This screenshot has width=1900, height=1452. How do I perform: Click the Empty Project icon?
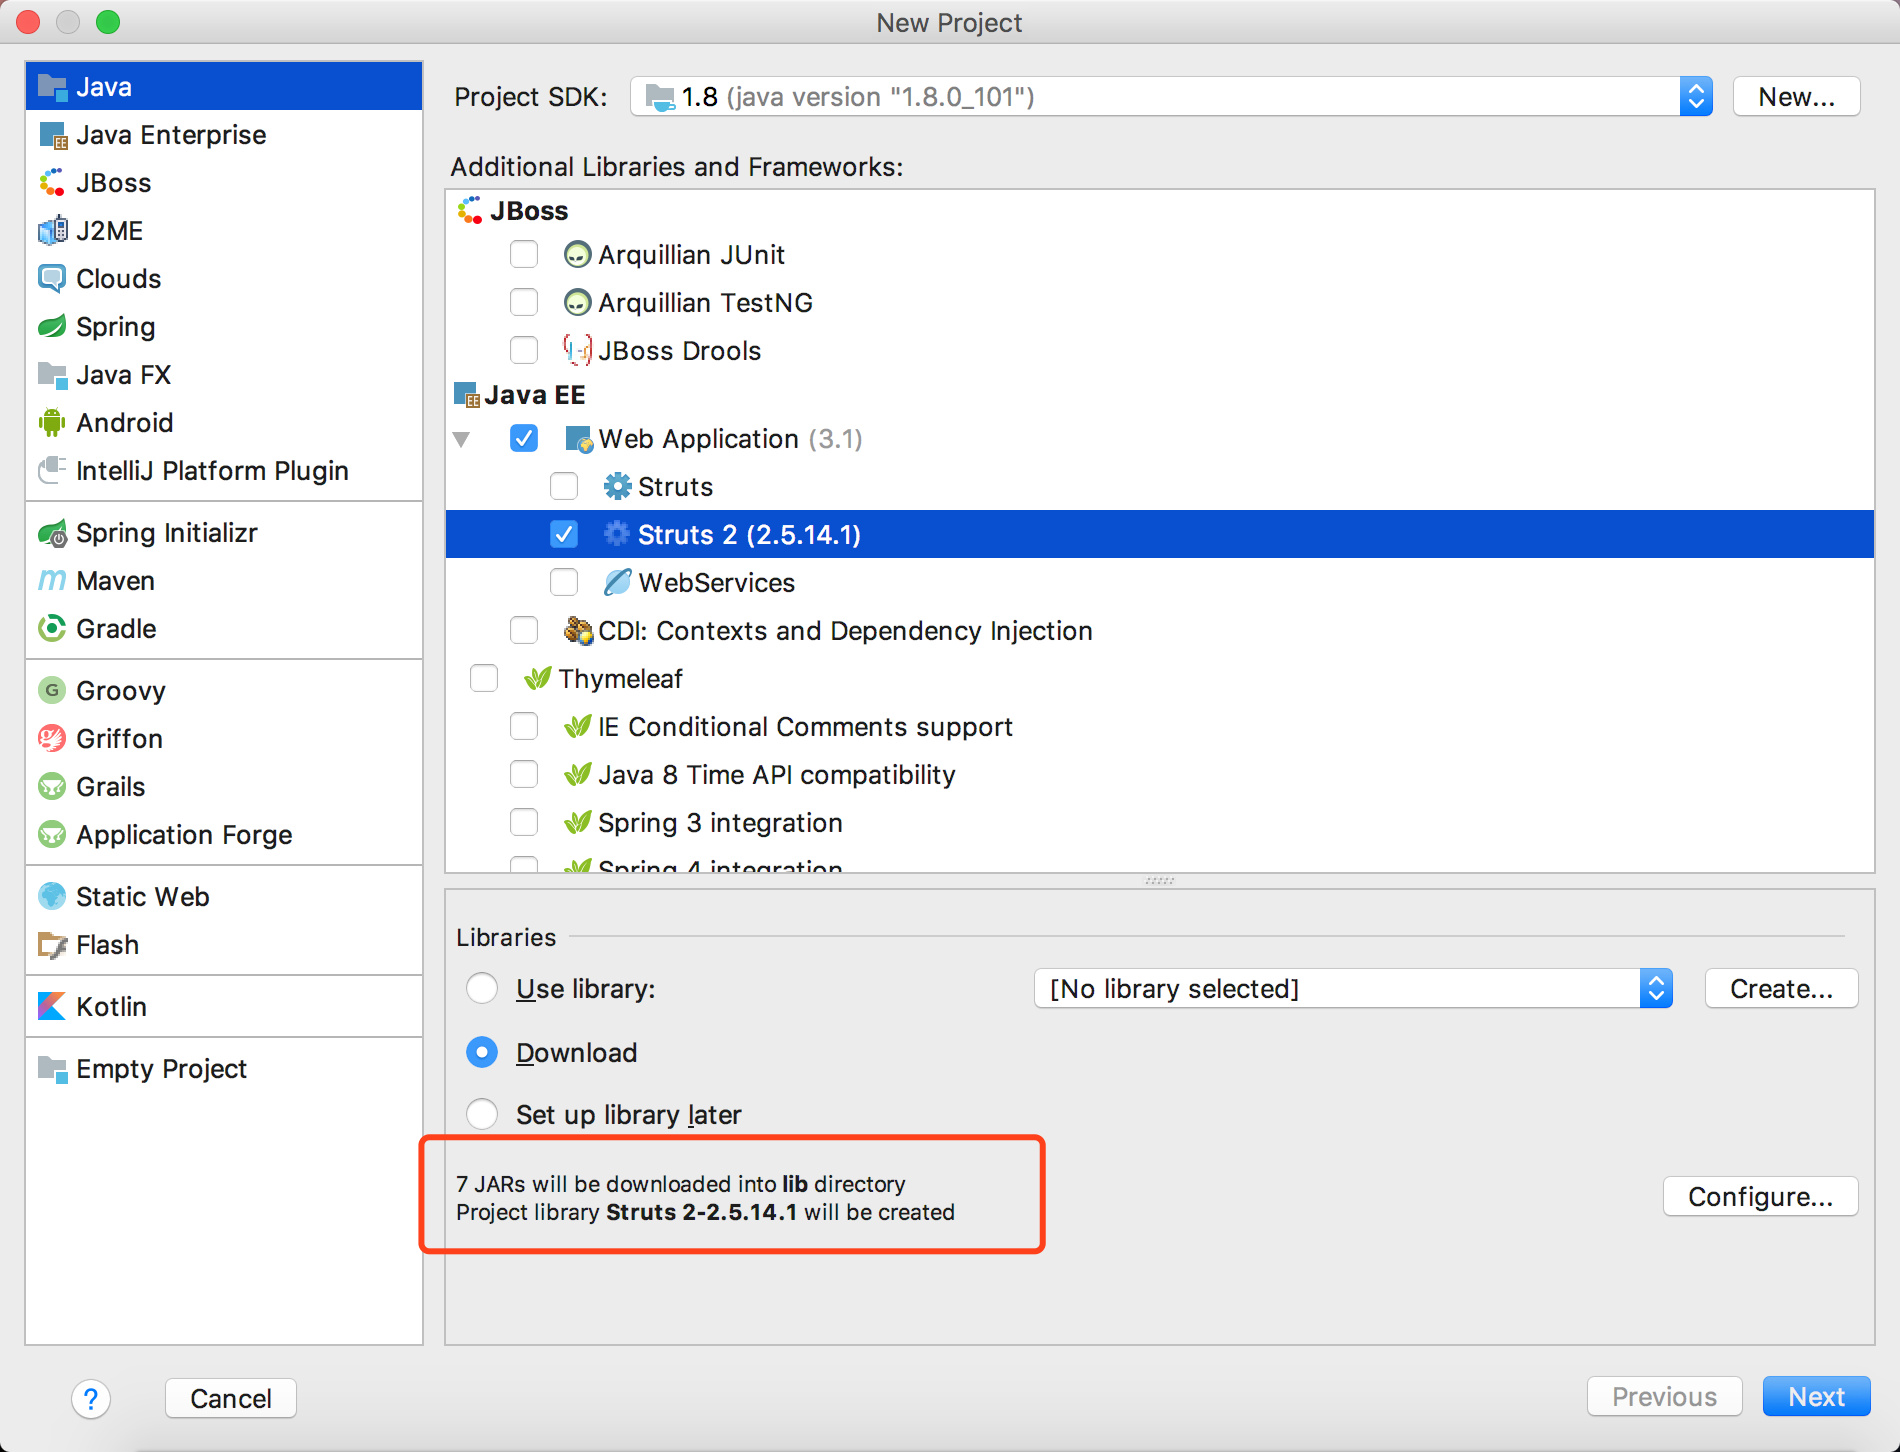52,1069
